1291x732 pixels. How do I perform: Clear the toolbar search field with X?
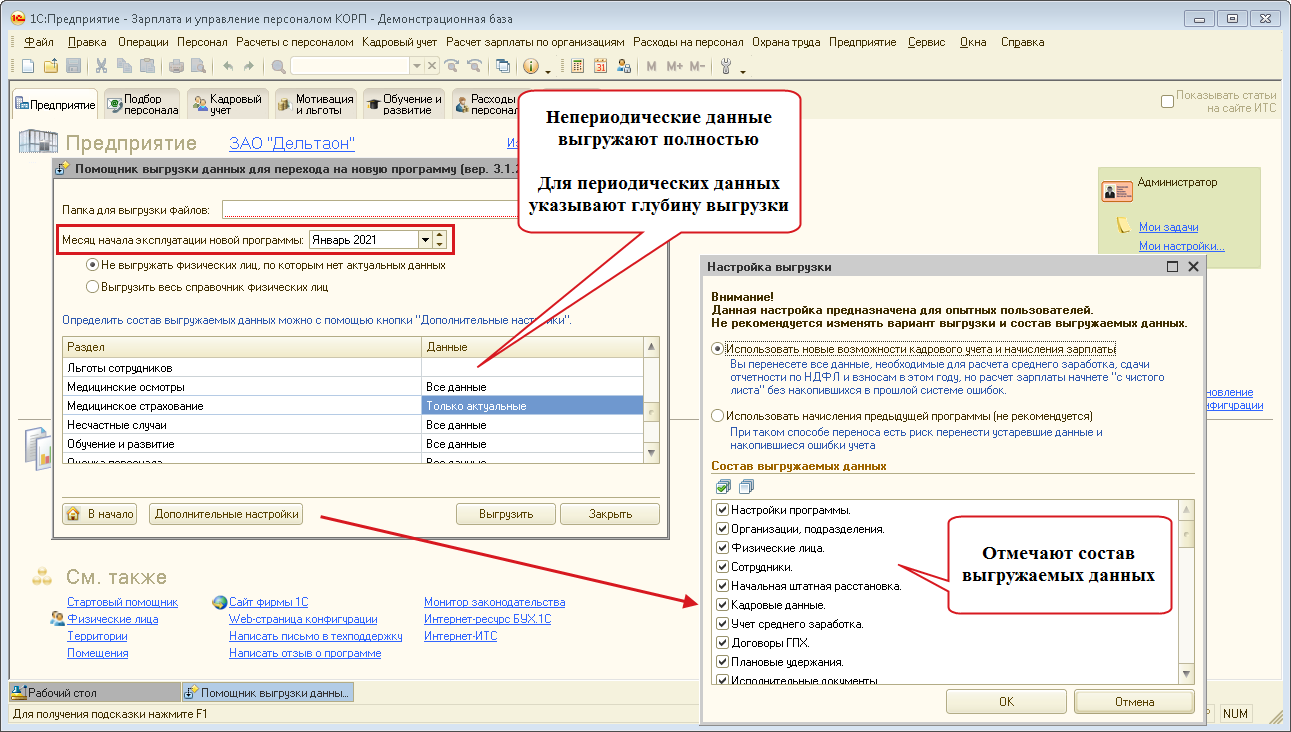(432, 66)
